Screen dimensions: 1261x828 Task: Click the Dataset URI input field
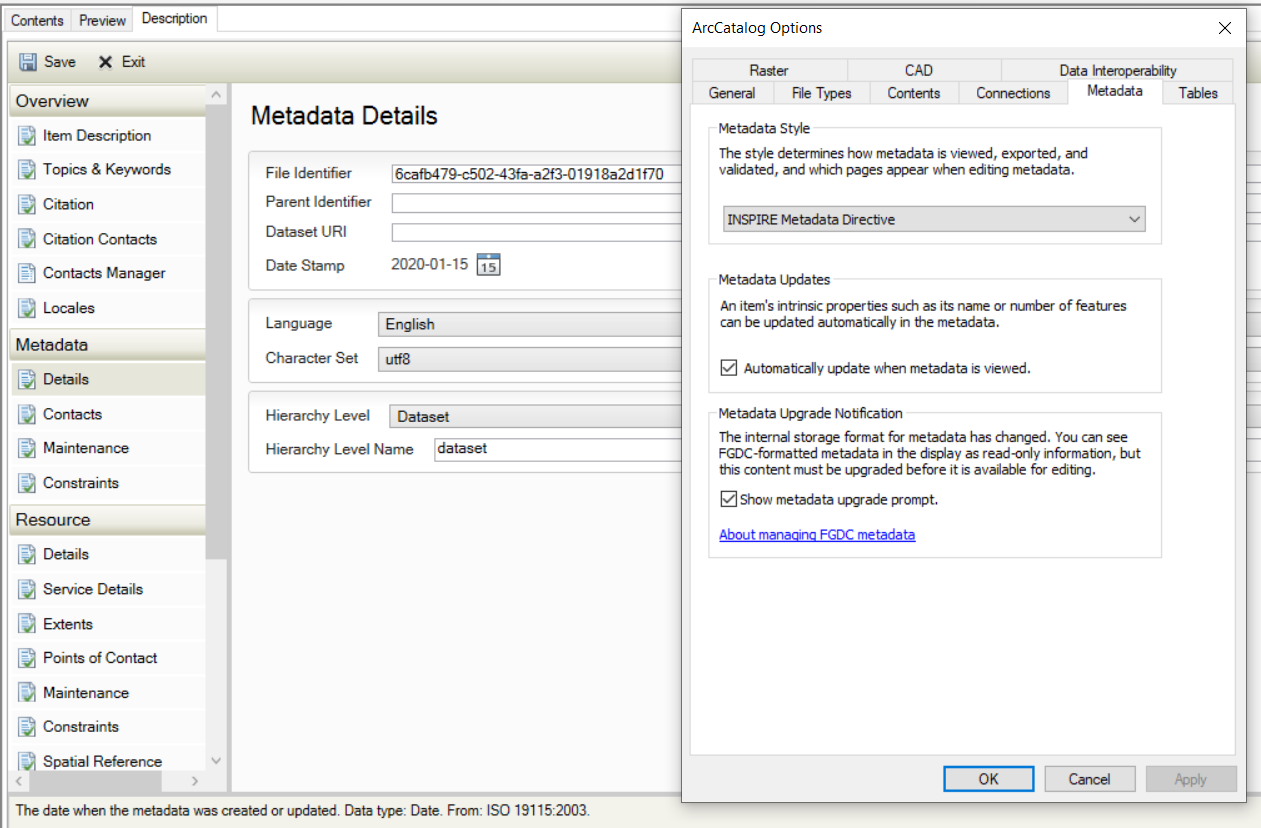click(x=536, y=232)
